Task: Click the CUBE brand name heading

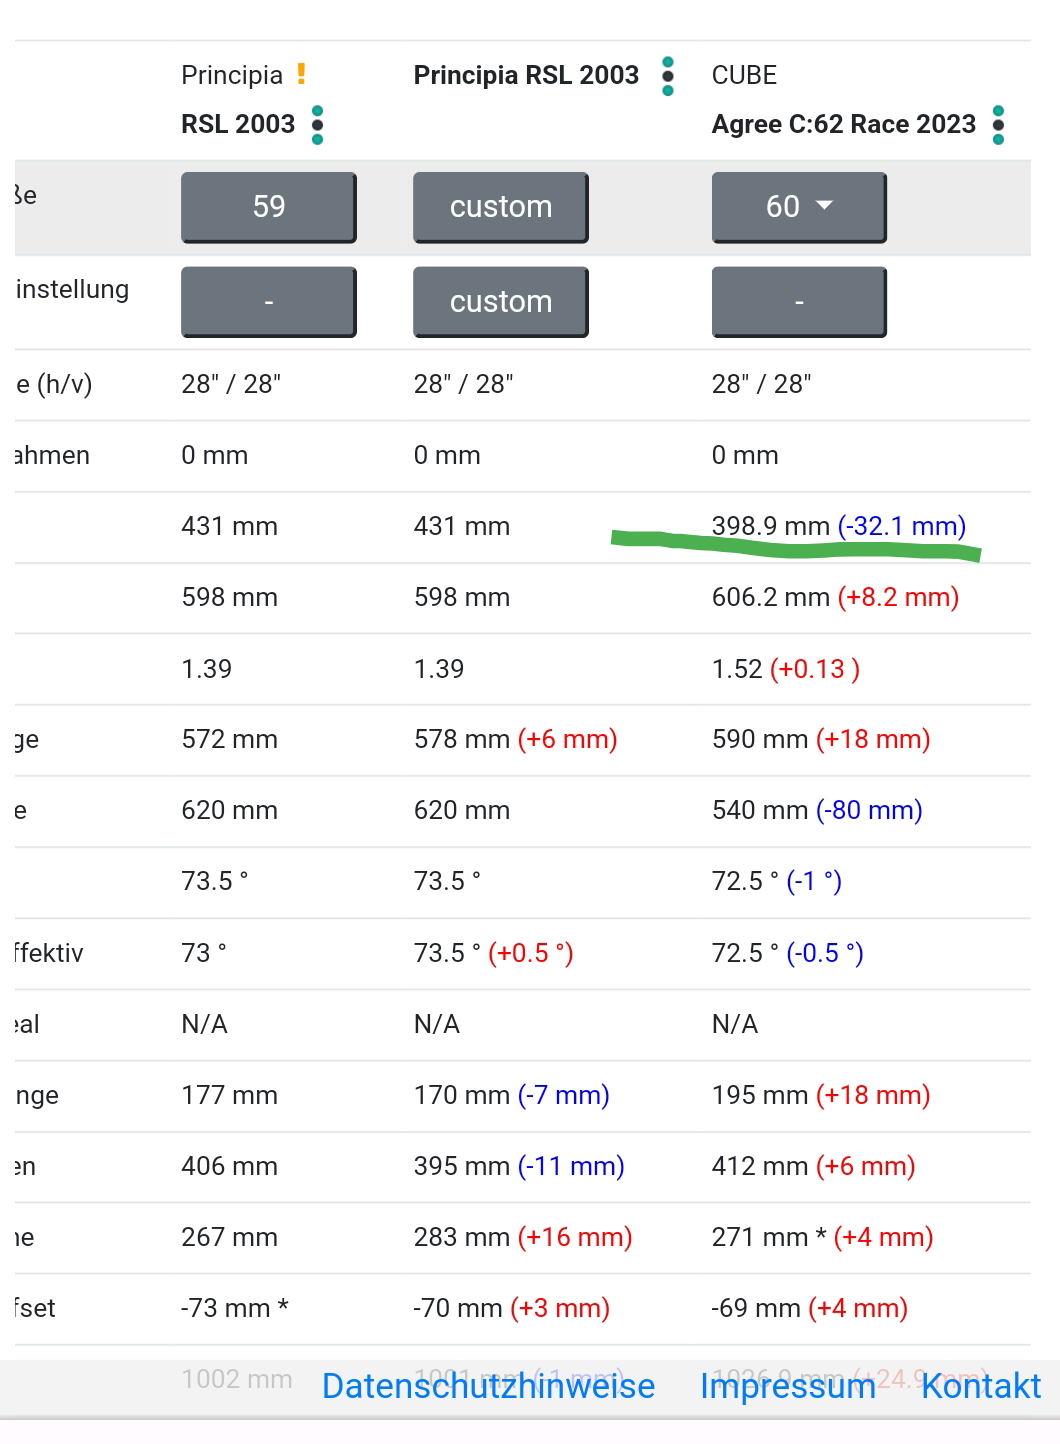Action: [744, 75]
